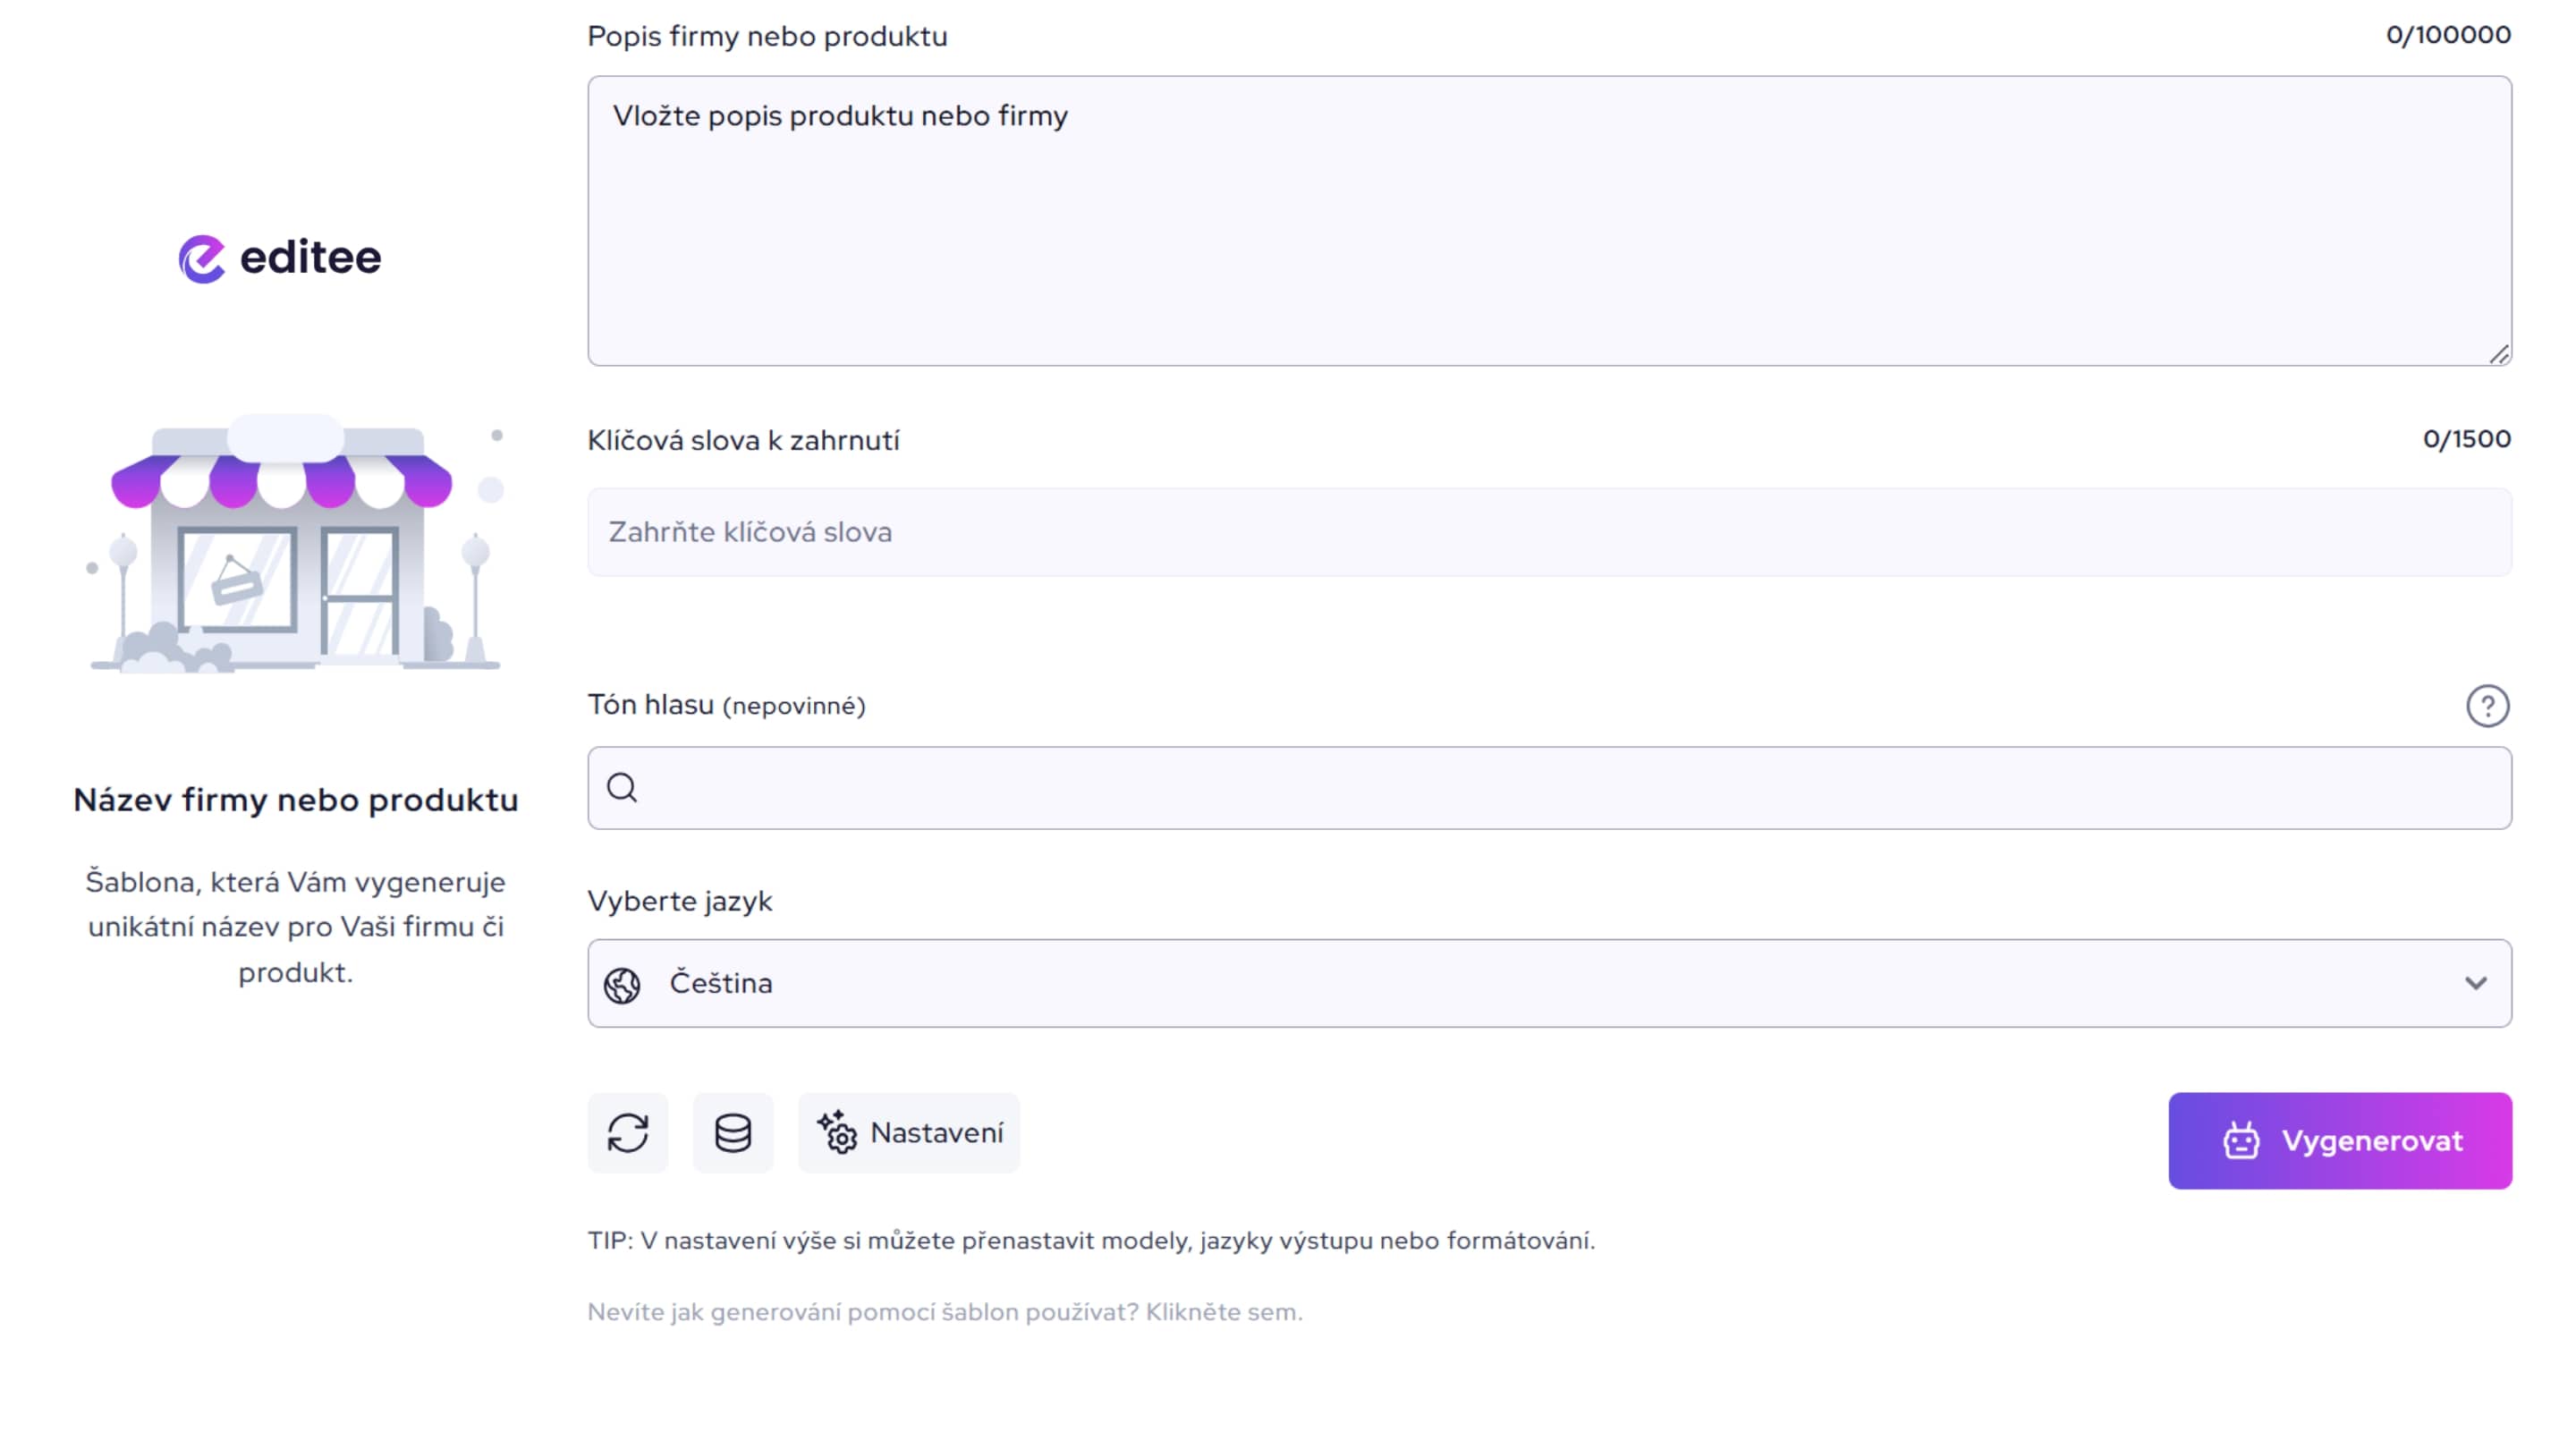This screenshot has width=2576, height=1449.
Task: Click the Nevíte jak generování help link
Action: [x=944, y=1312]
